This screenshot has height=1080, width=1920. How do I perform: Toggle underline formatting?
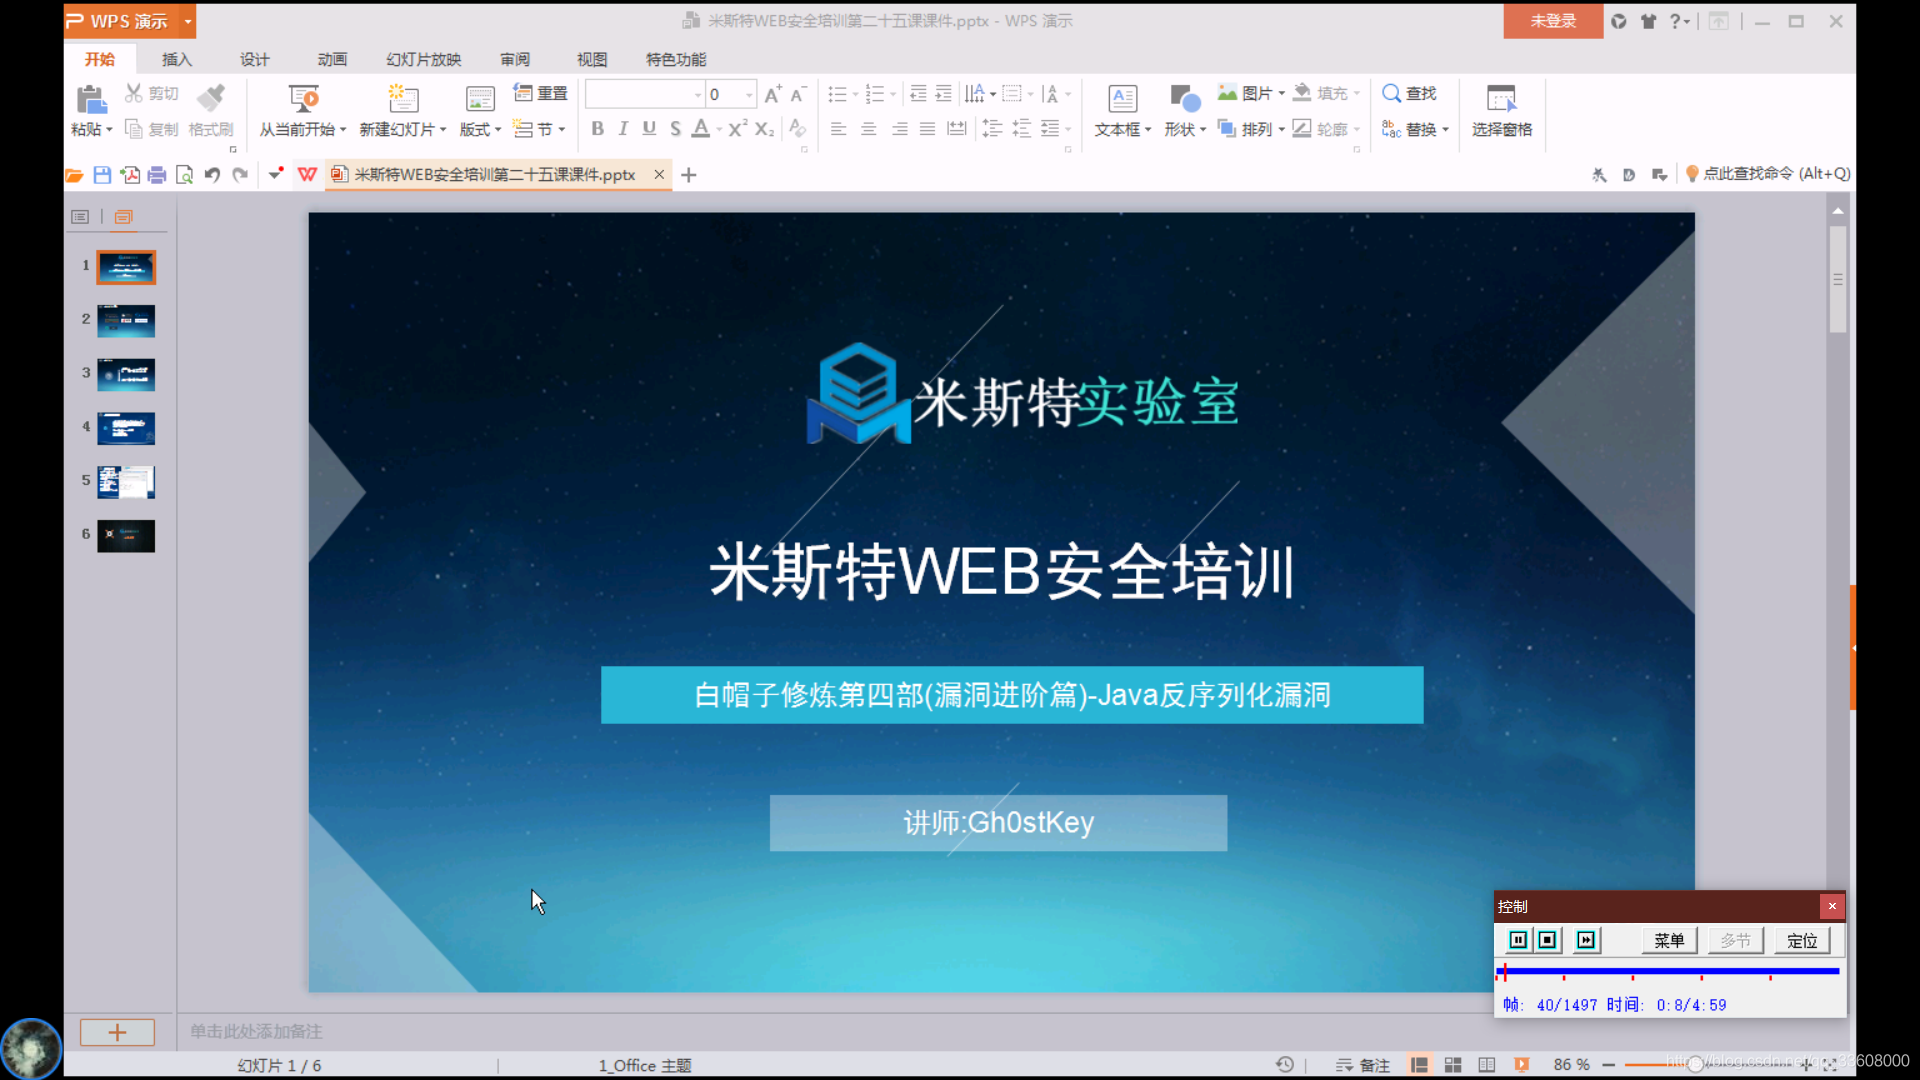click(x=648, y=128)
